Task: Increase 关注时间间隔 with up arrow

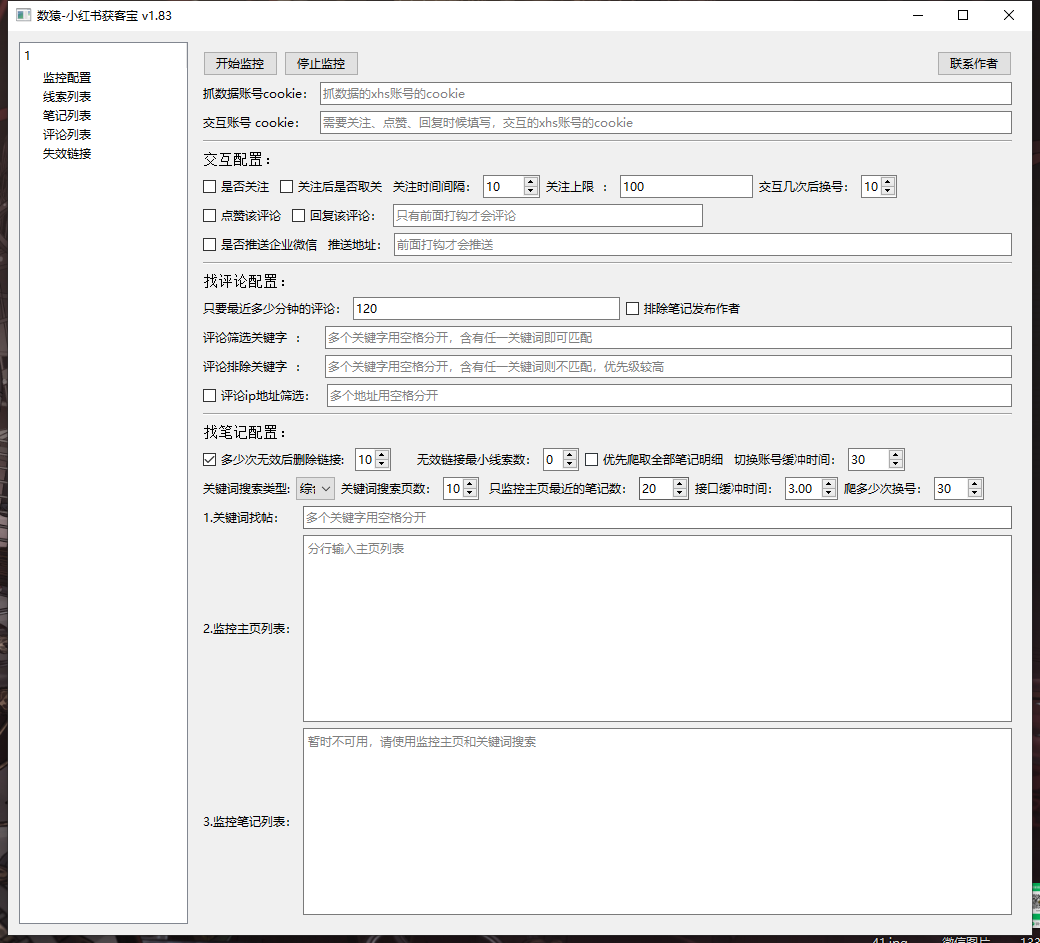Action: [531, 182]
